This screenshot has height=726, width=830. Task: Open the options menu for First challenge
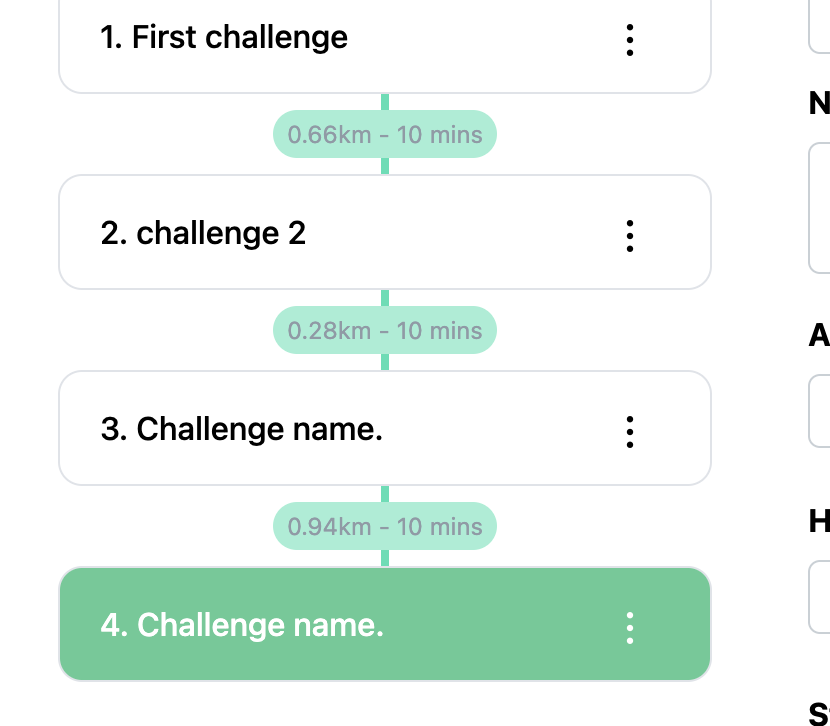click(629, 40)
